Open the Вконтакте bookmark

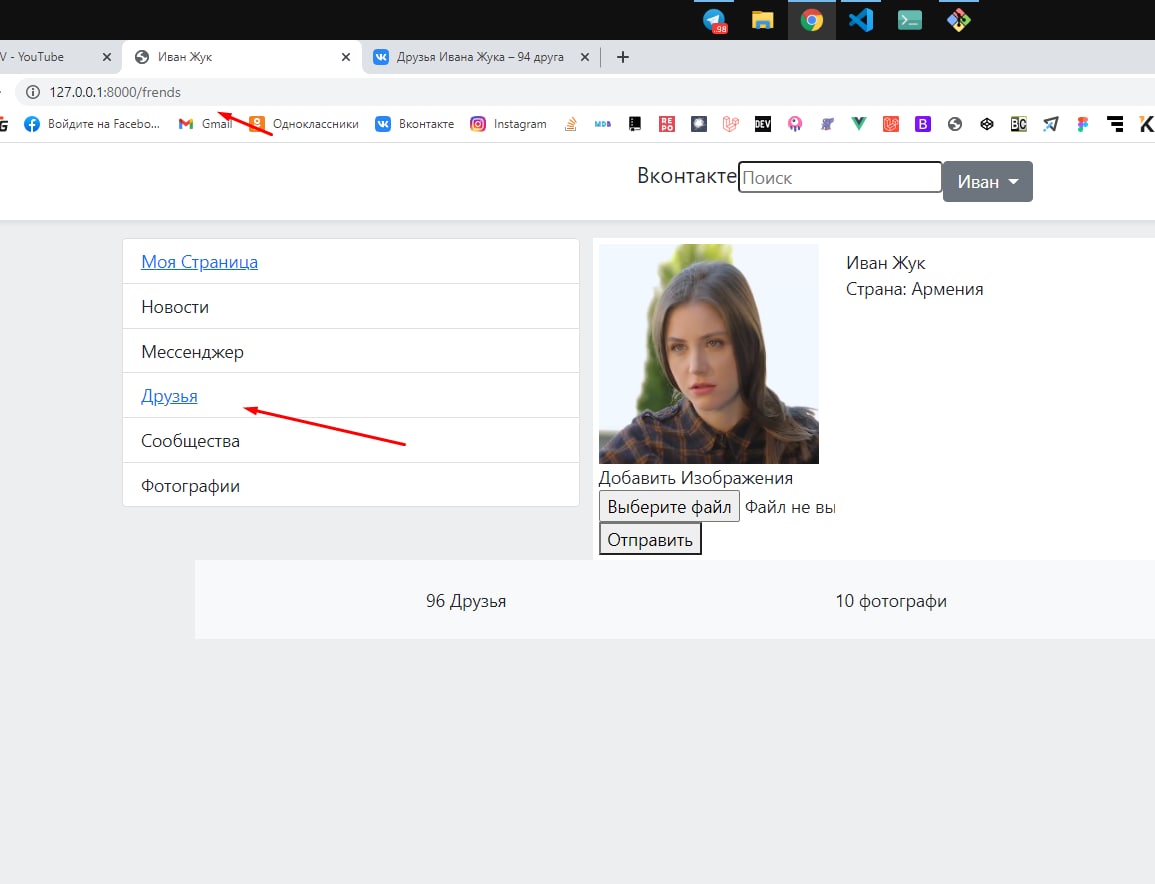point(415,124)
